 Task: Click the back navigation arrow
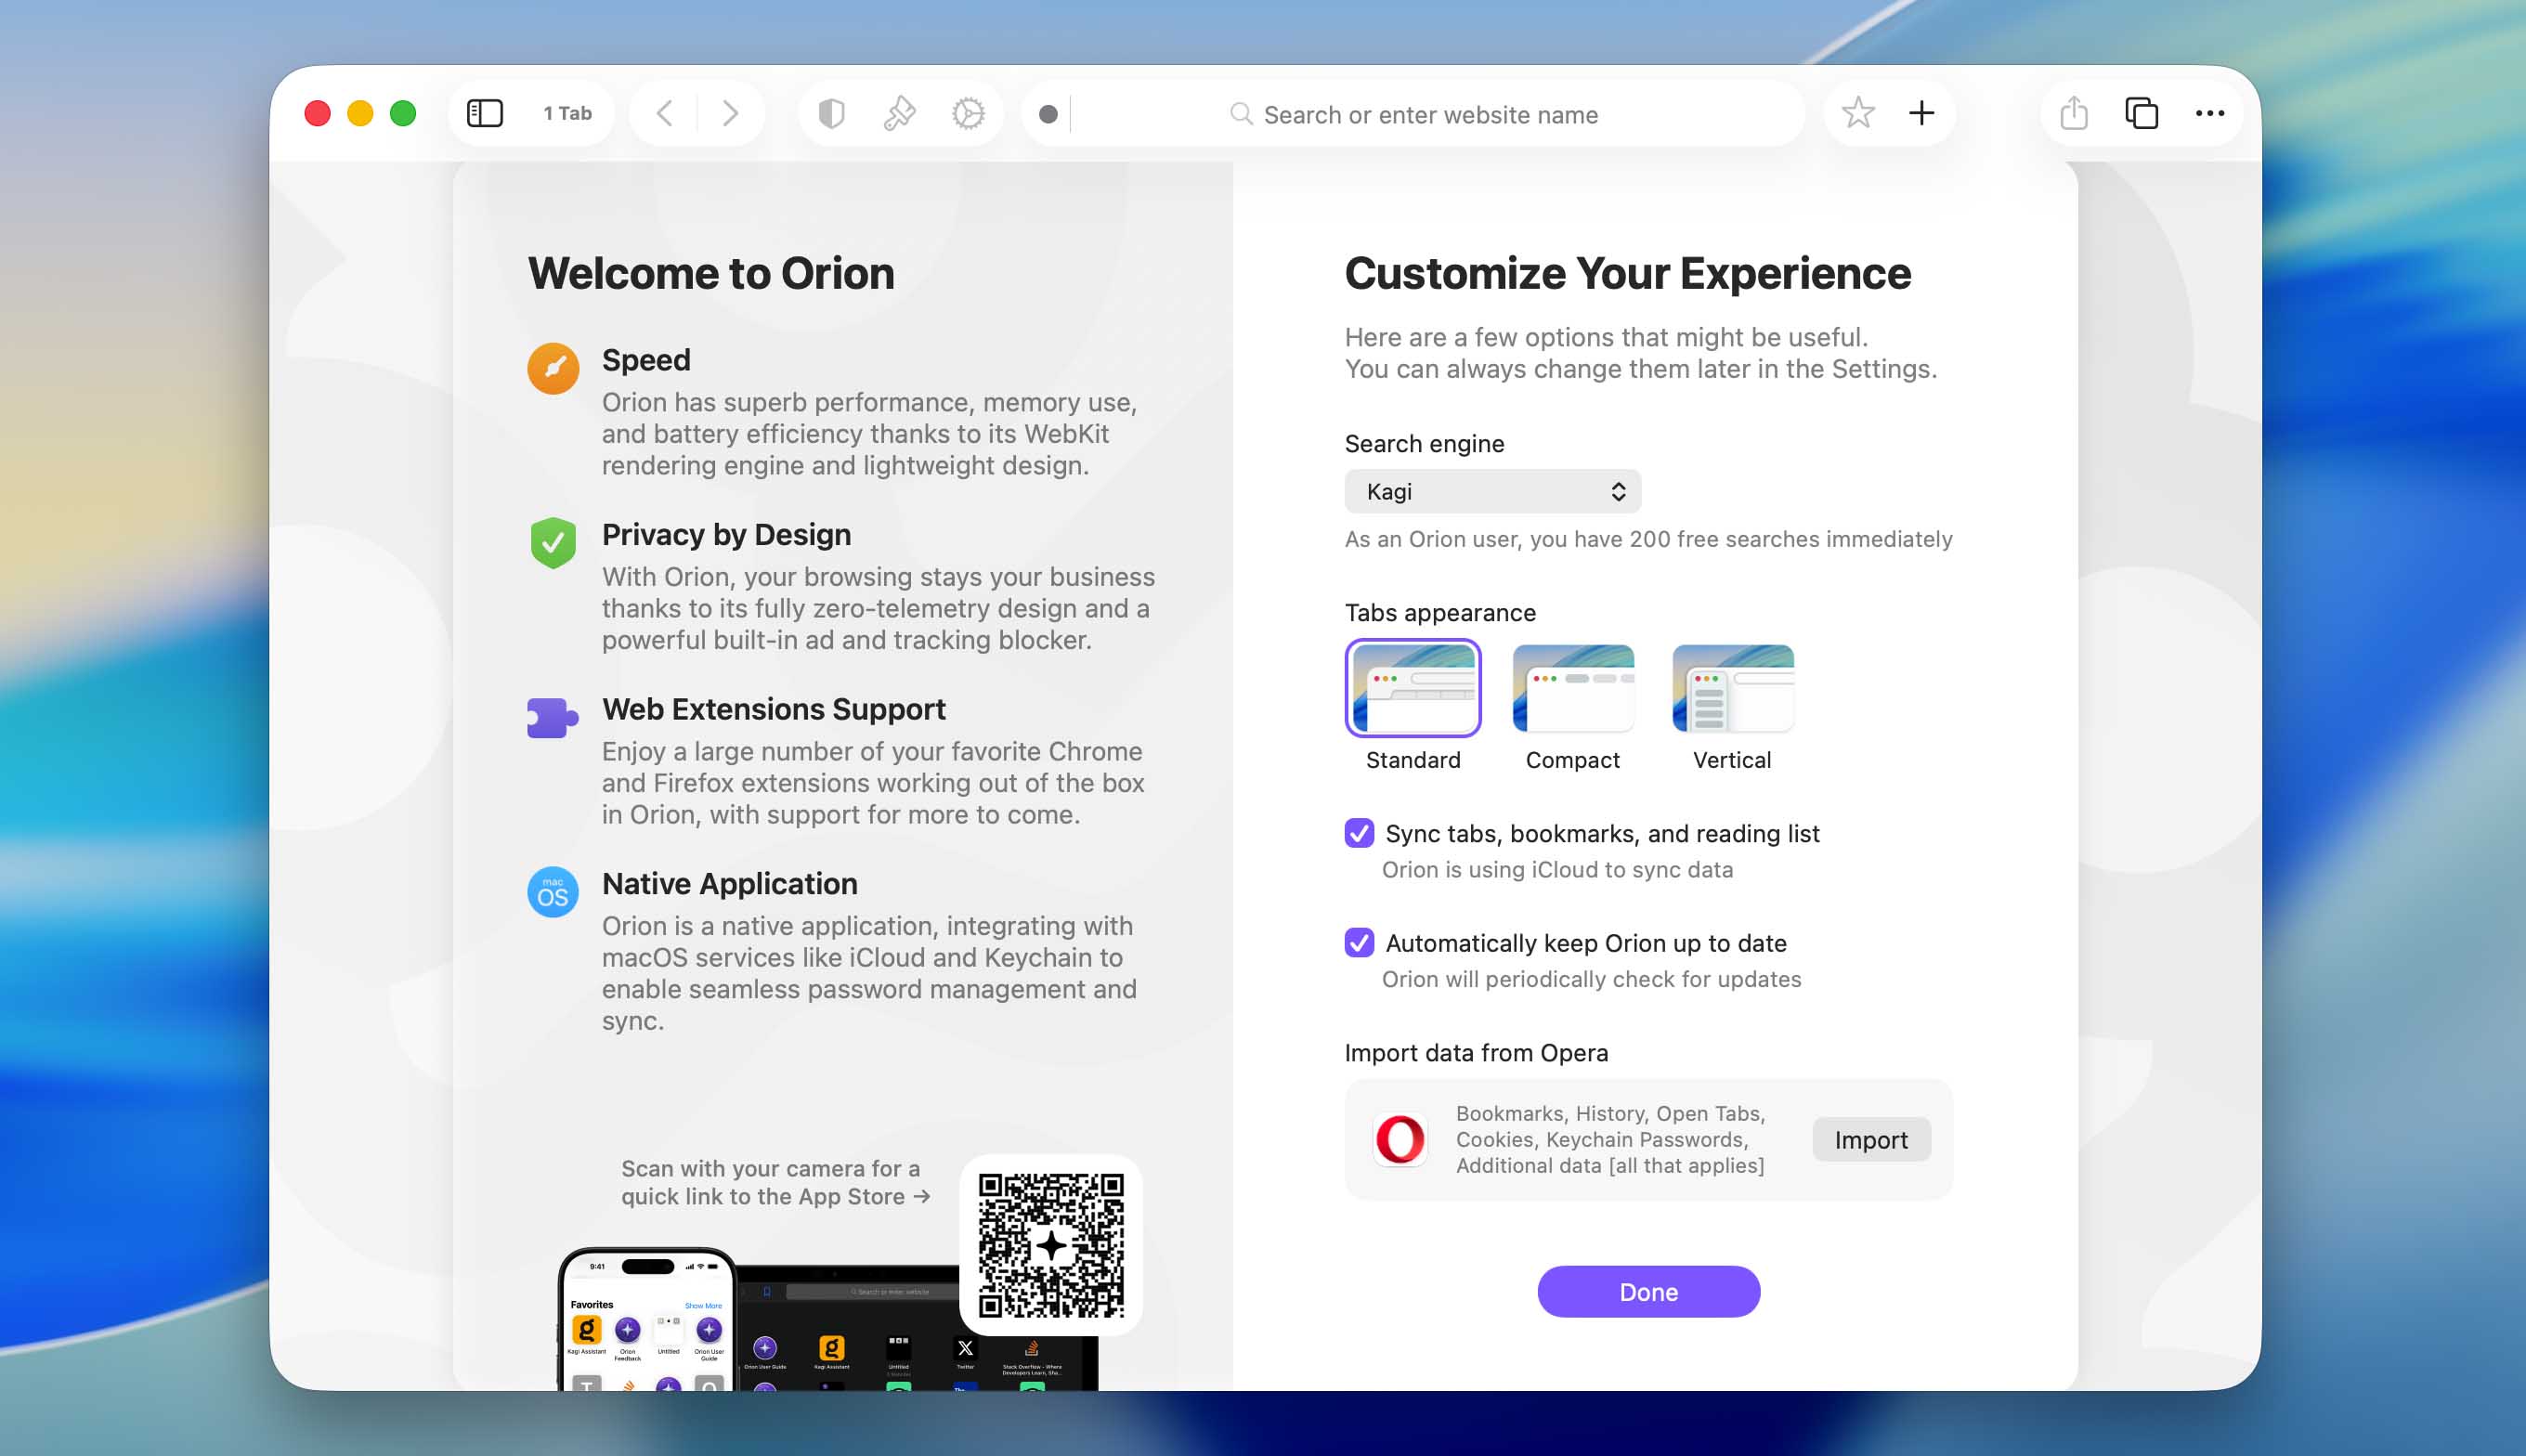(x=665, y=113)
